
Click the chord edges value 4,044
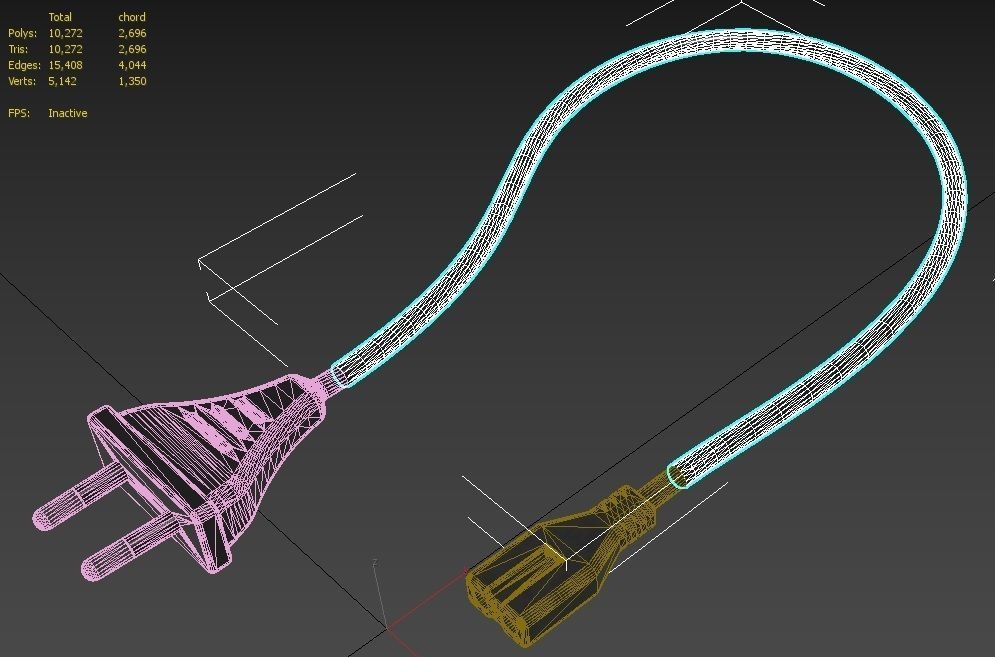pyautogui.click(x=132, y=65)
